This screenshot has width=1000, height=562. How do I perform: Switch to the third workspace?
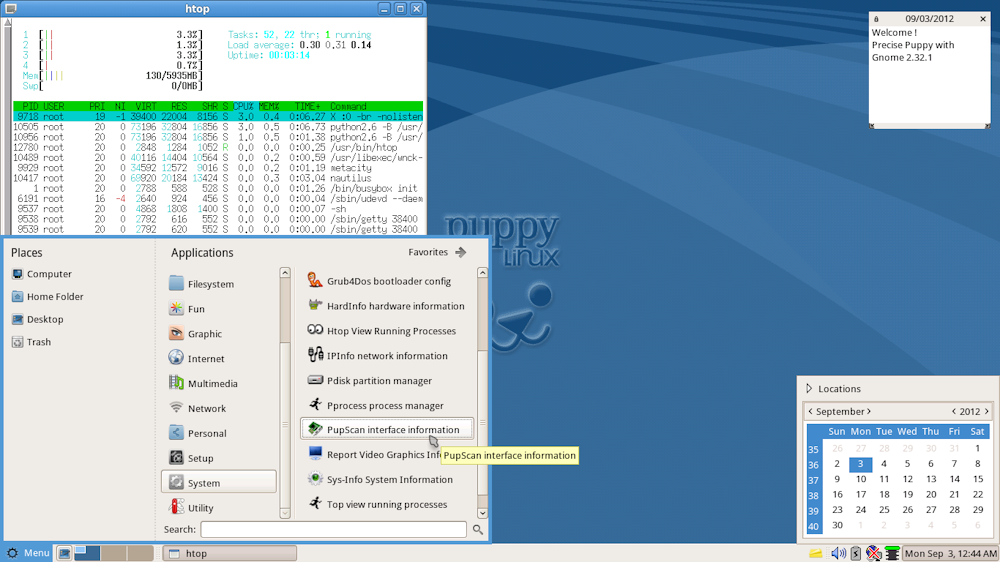[x=140, y=553]
